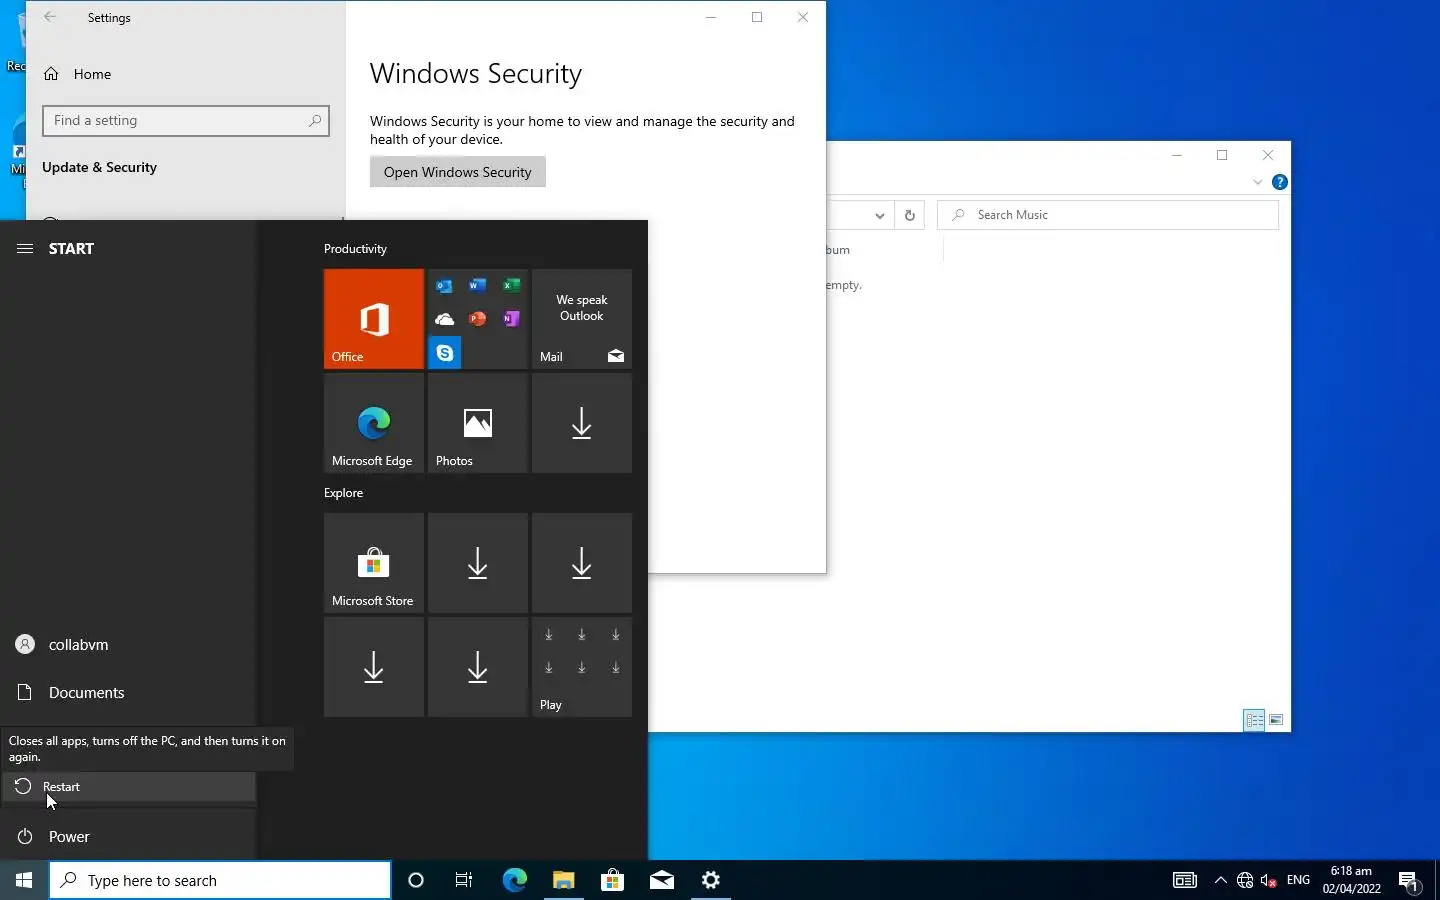
Task: Expand the ribbon in Music window
Action: [1257, 182]
